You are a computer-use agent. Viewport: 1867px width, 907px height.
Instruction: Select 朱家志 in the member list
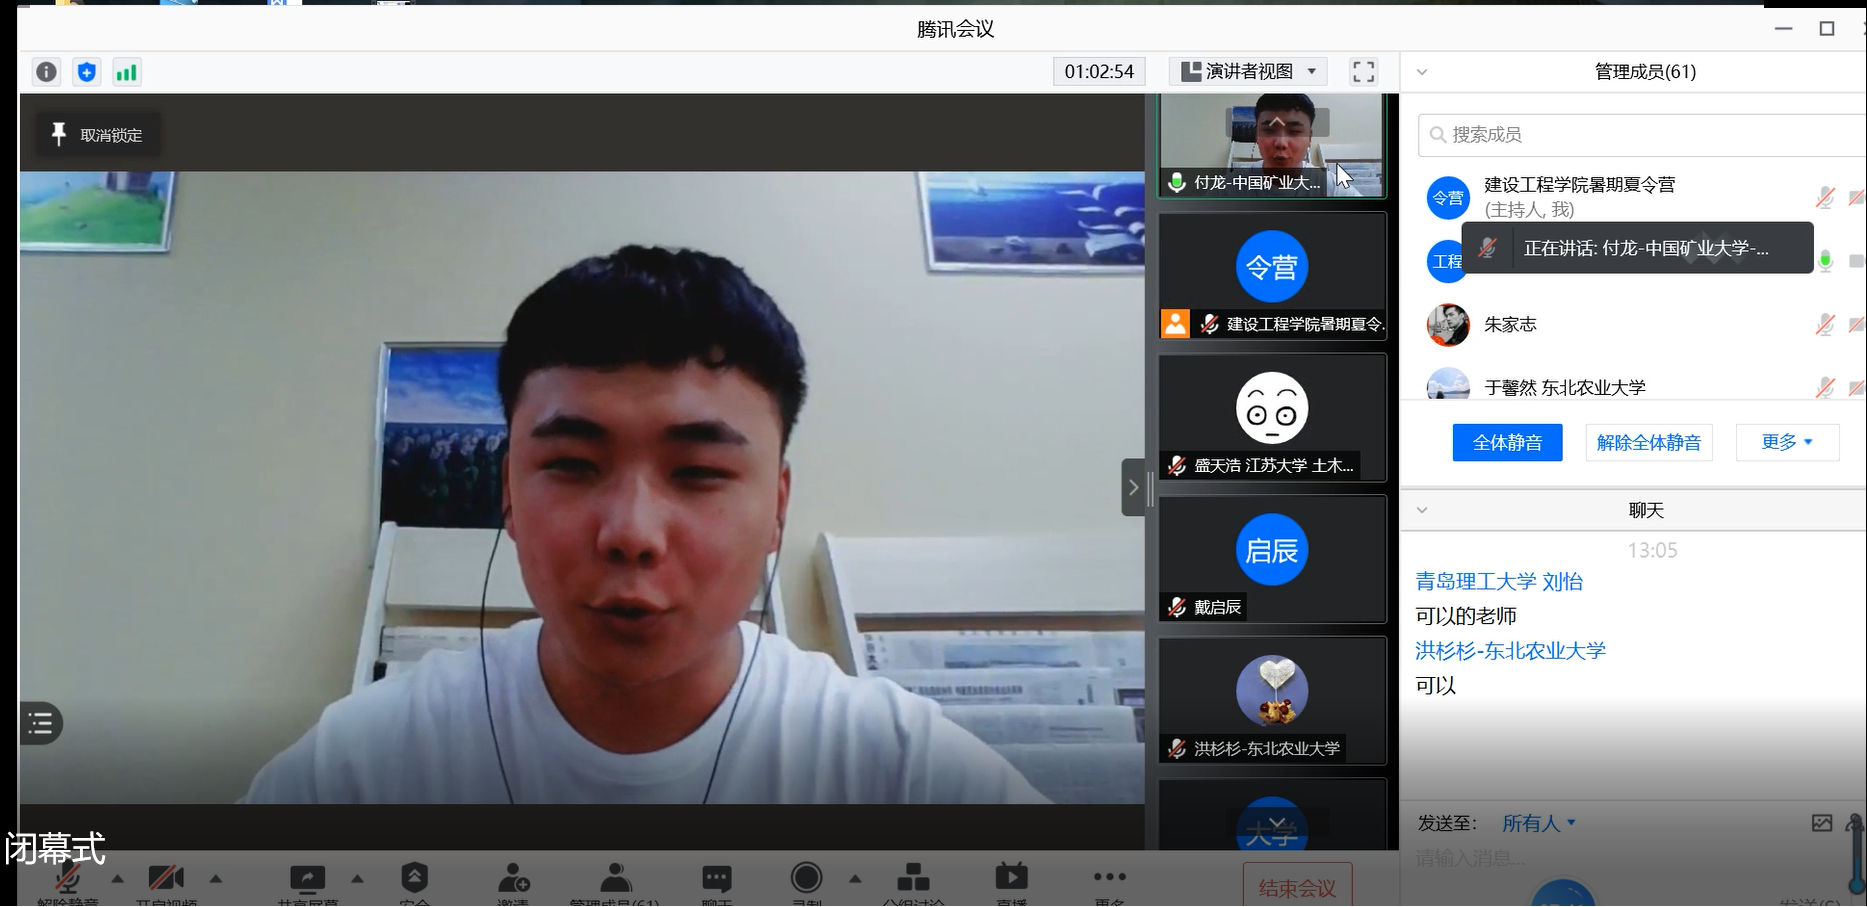coord(1510,325)
